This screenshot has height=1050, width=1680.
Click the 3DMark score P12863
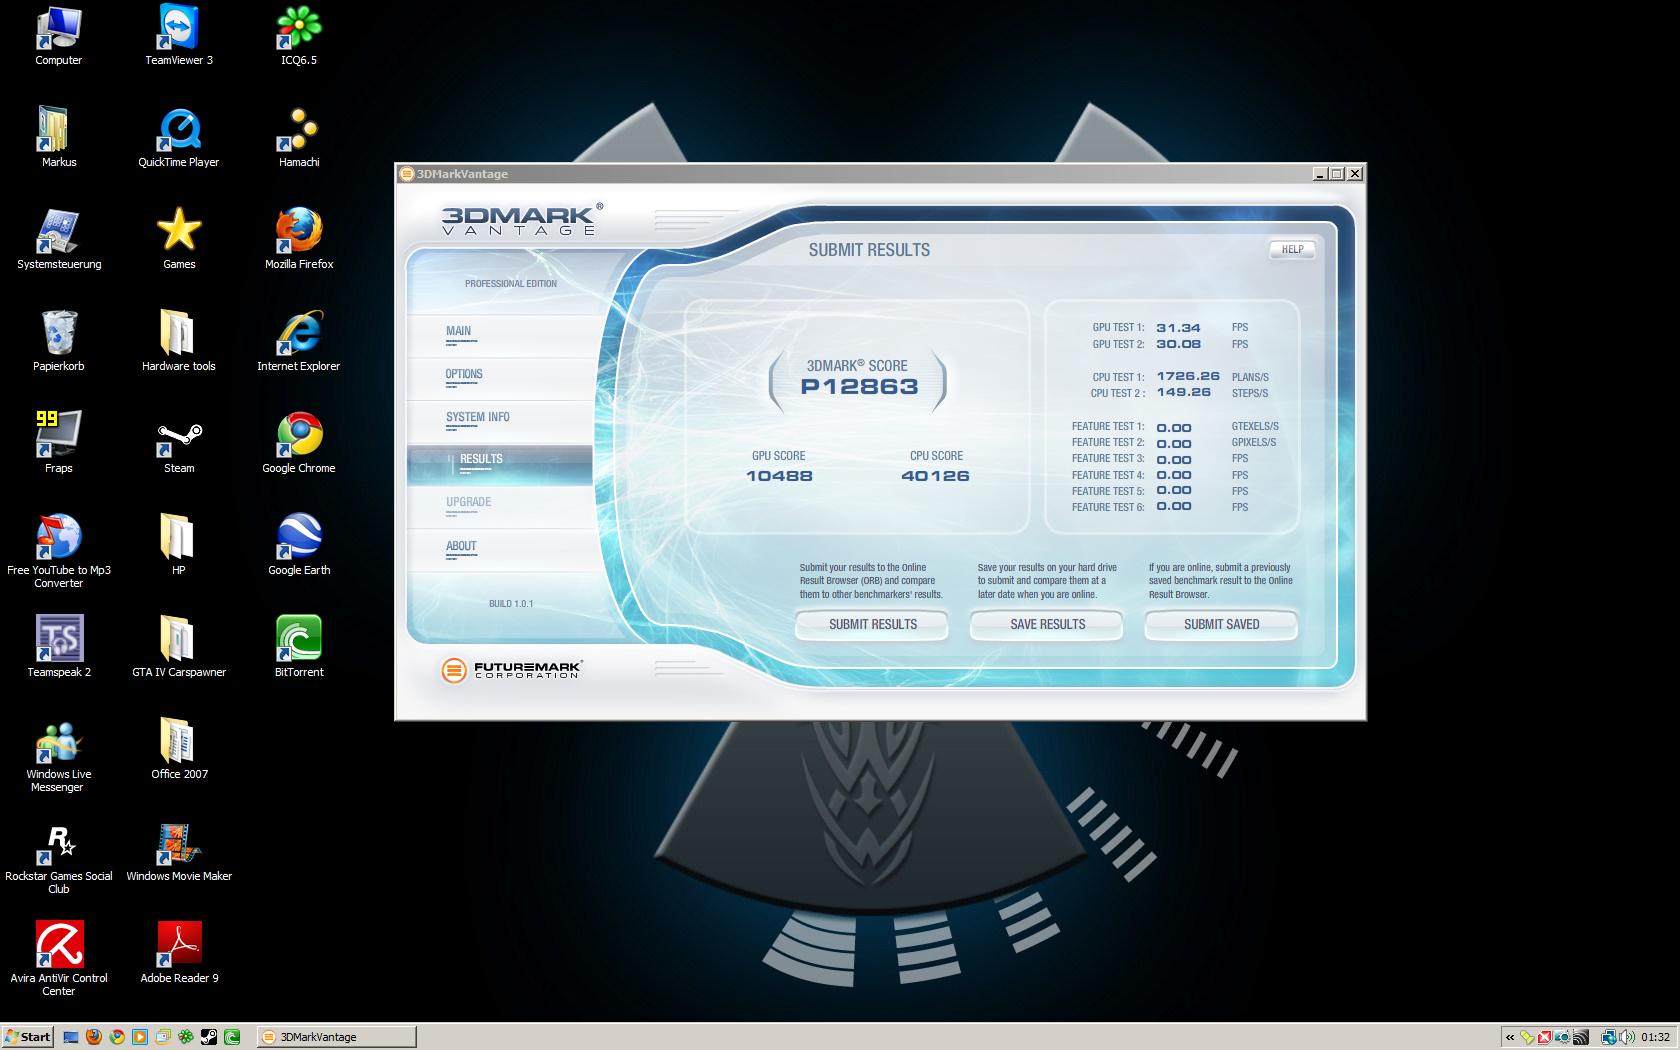click(x=859, y=387)
